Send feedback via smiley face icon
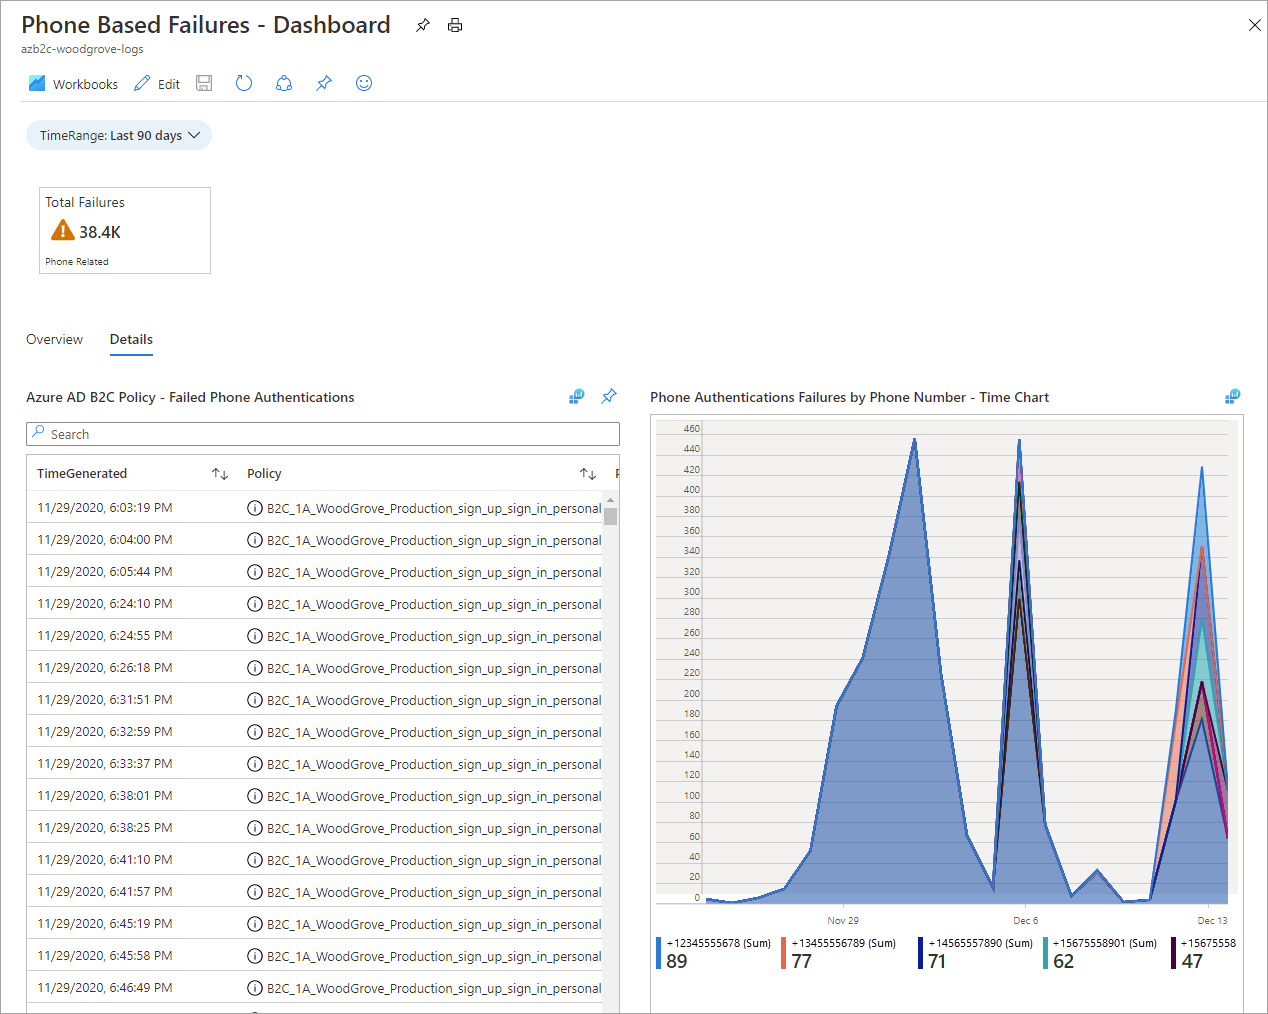 (x=364, y=83)
